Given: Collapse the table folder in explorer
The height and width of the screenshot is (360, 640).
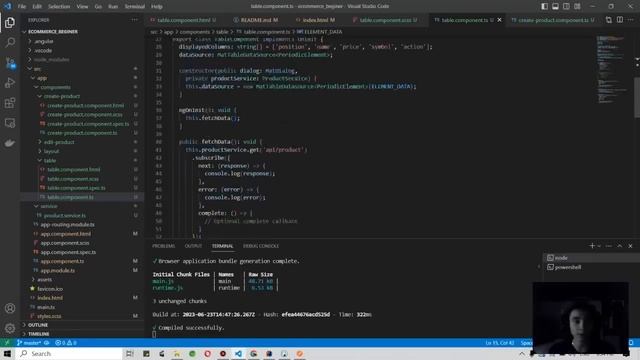Looking at the screenshot, I should pyautogui.click(x=82, y=160).
